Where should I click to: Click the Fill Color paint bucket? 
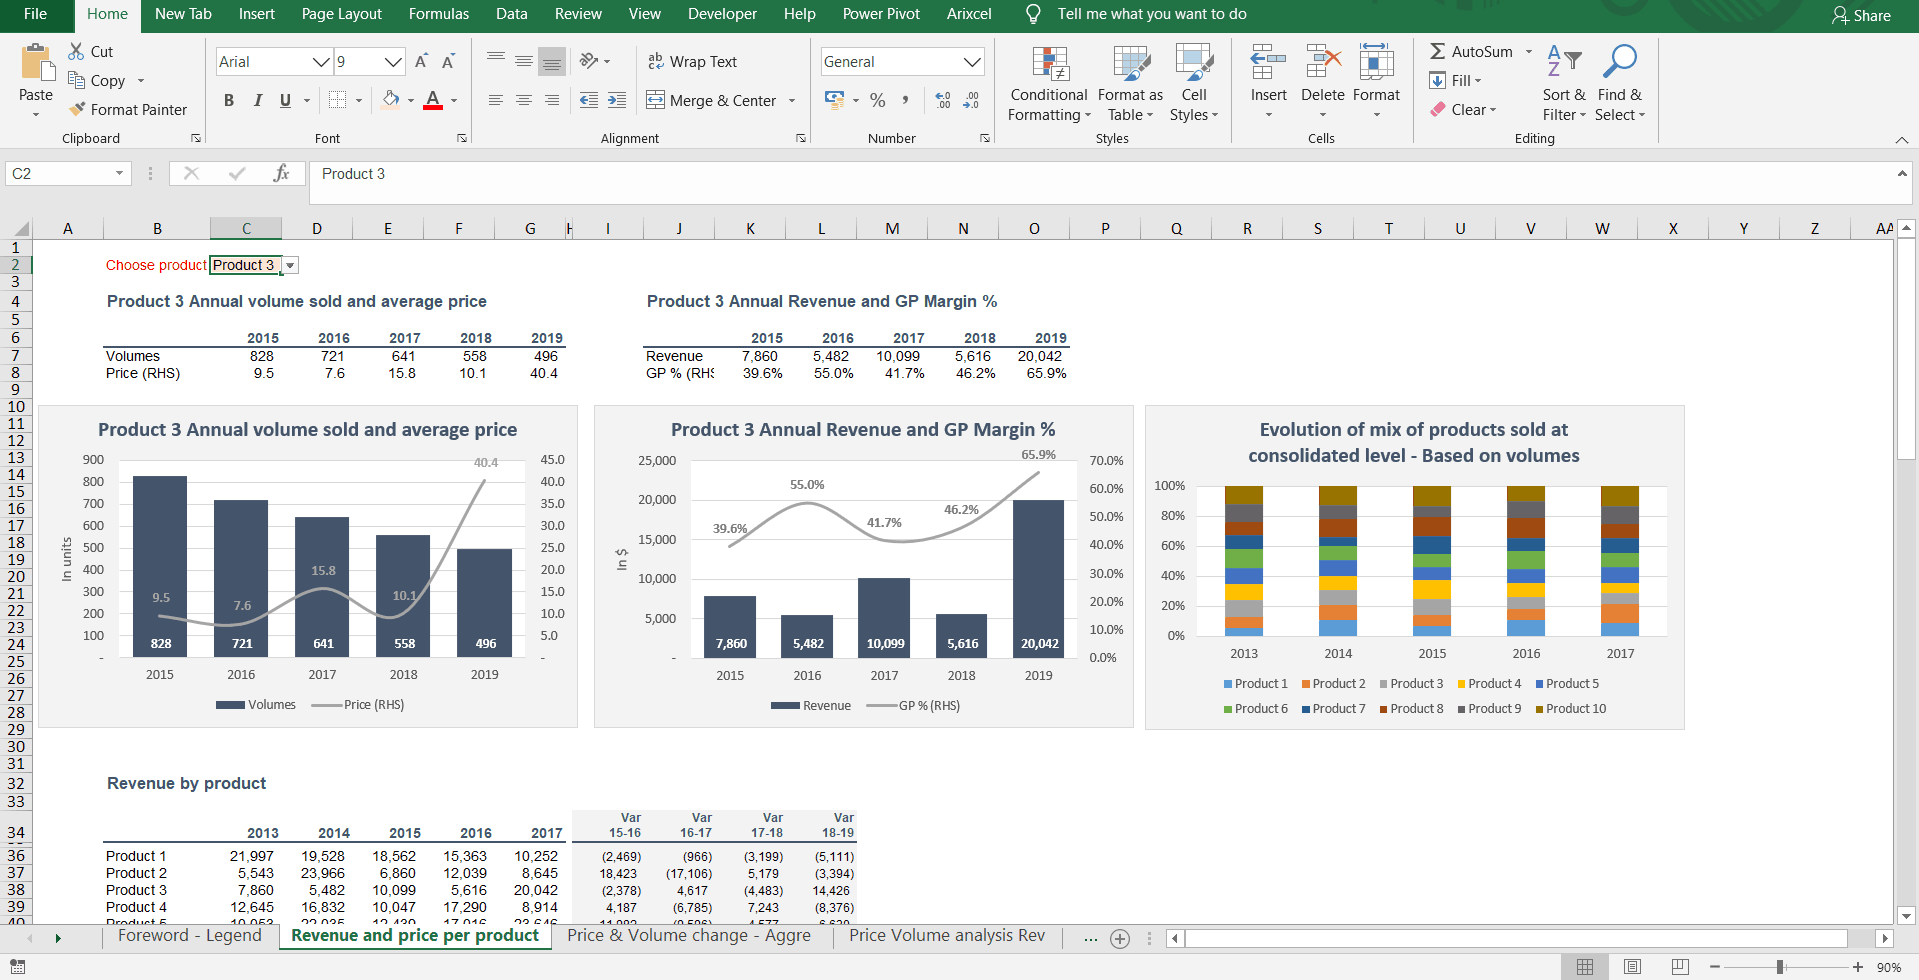point(391,100)
